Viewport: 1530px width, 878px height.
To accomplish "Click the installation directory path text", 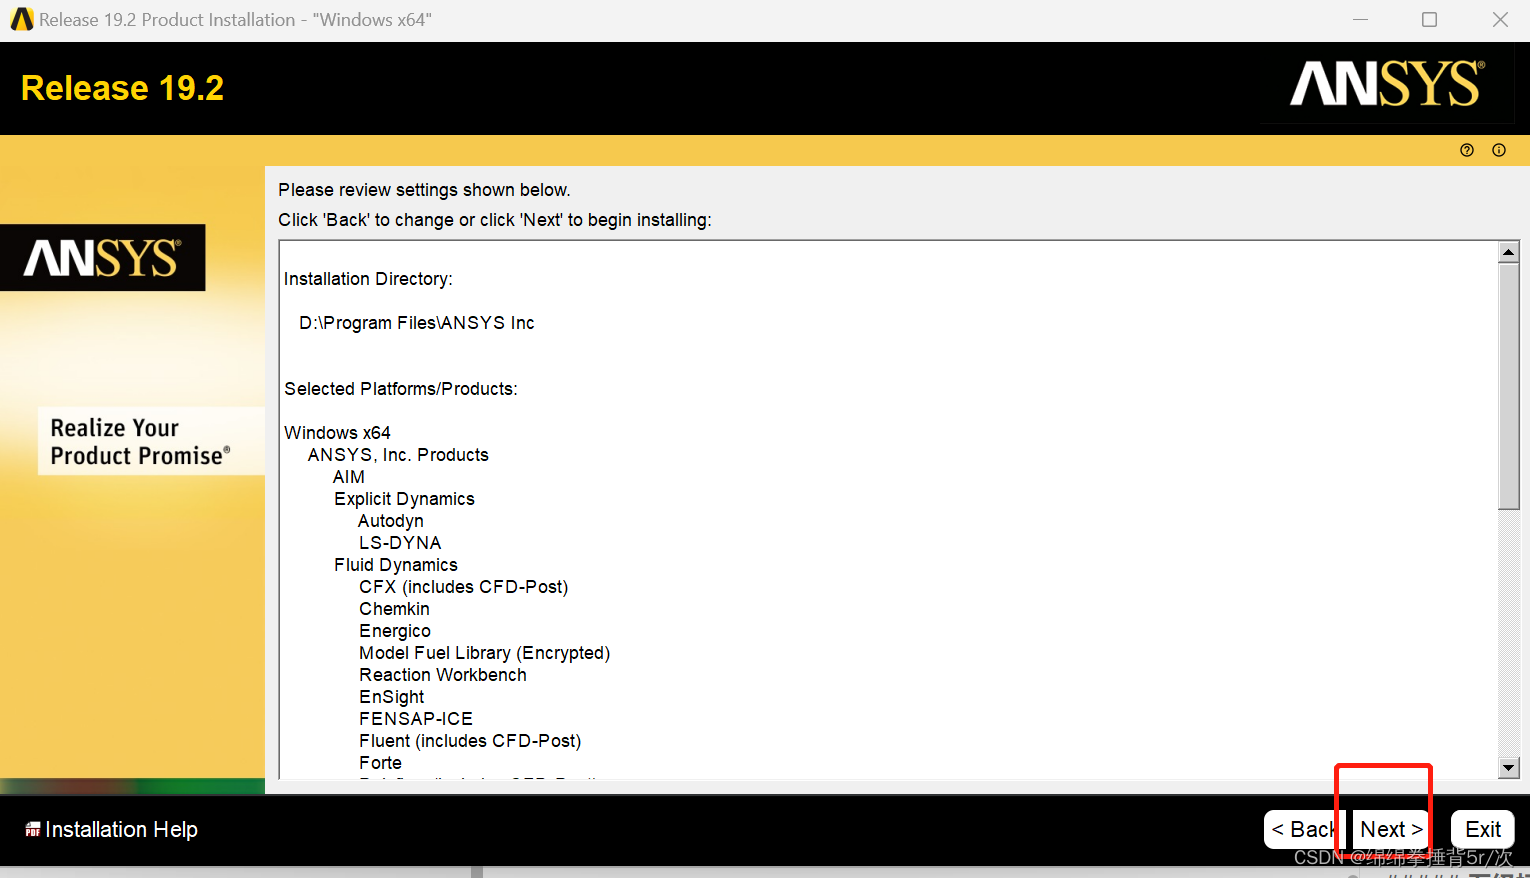I will coord(416,322).
